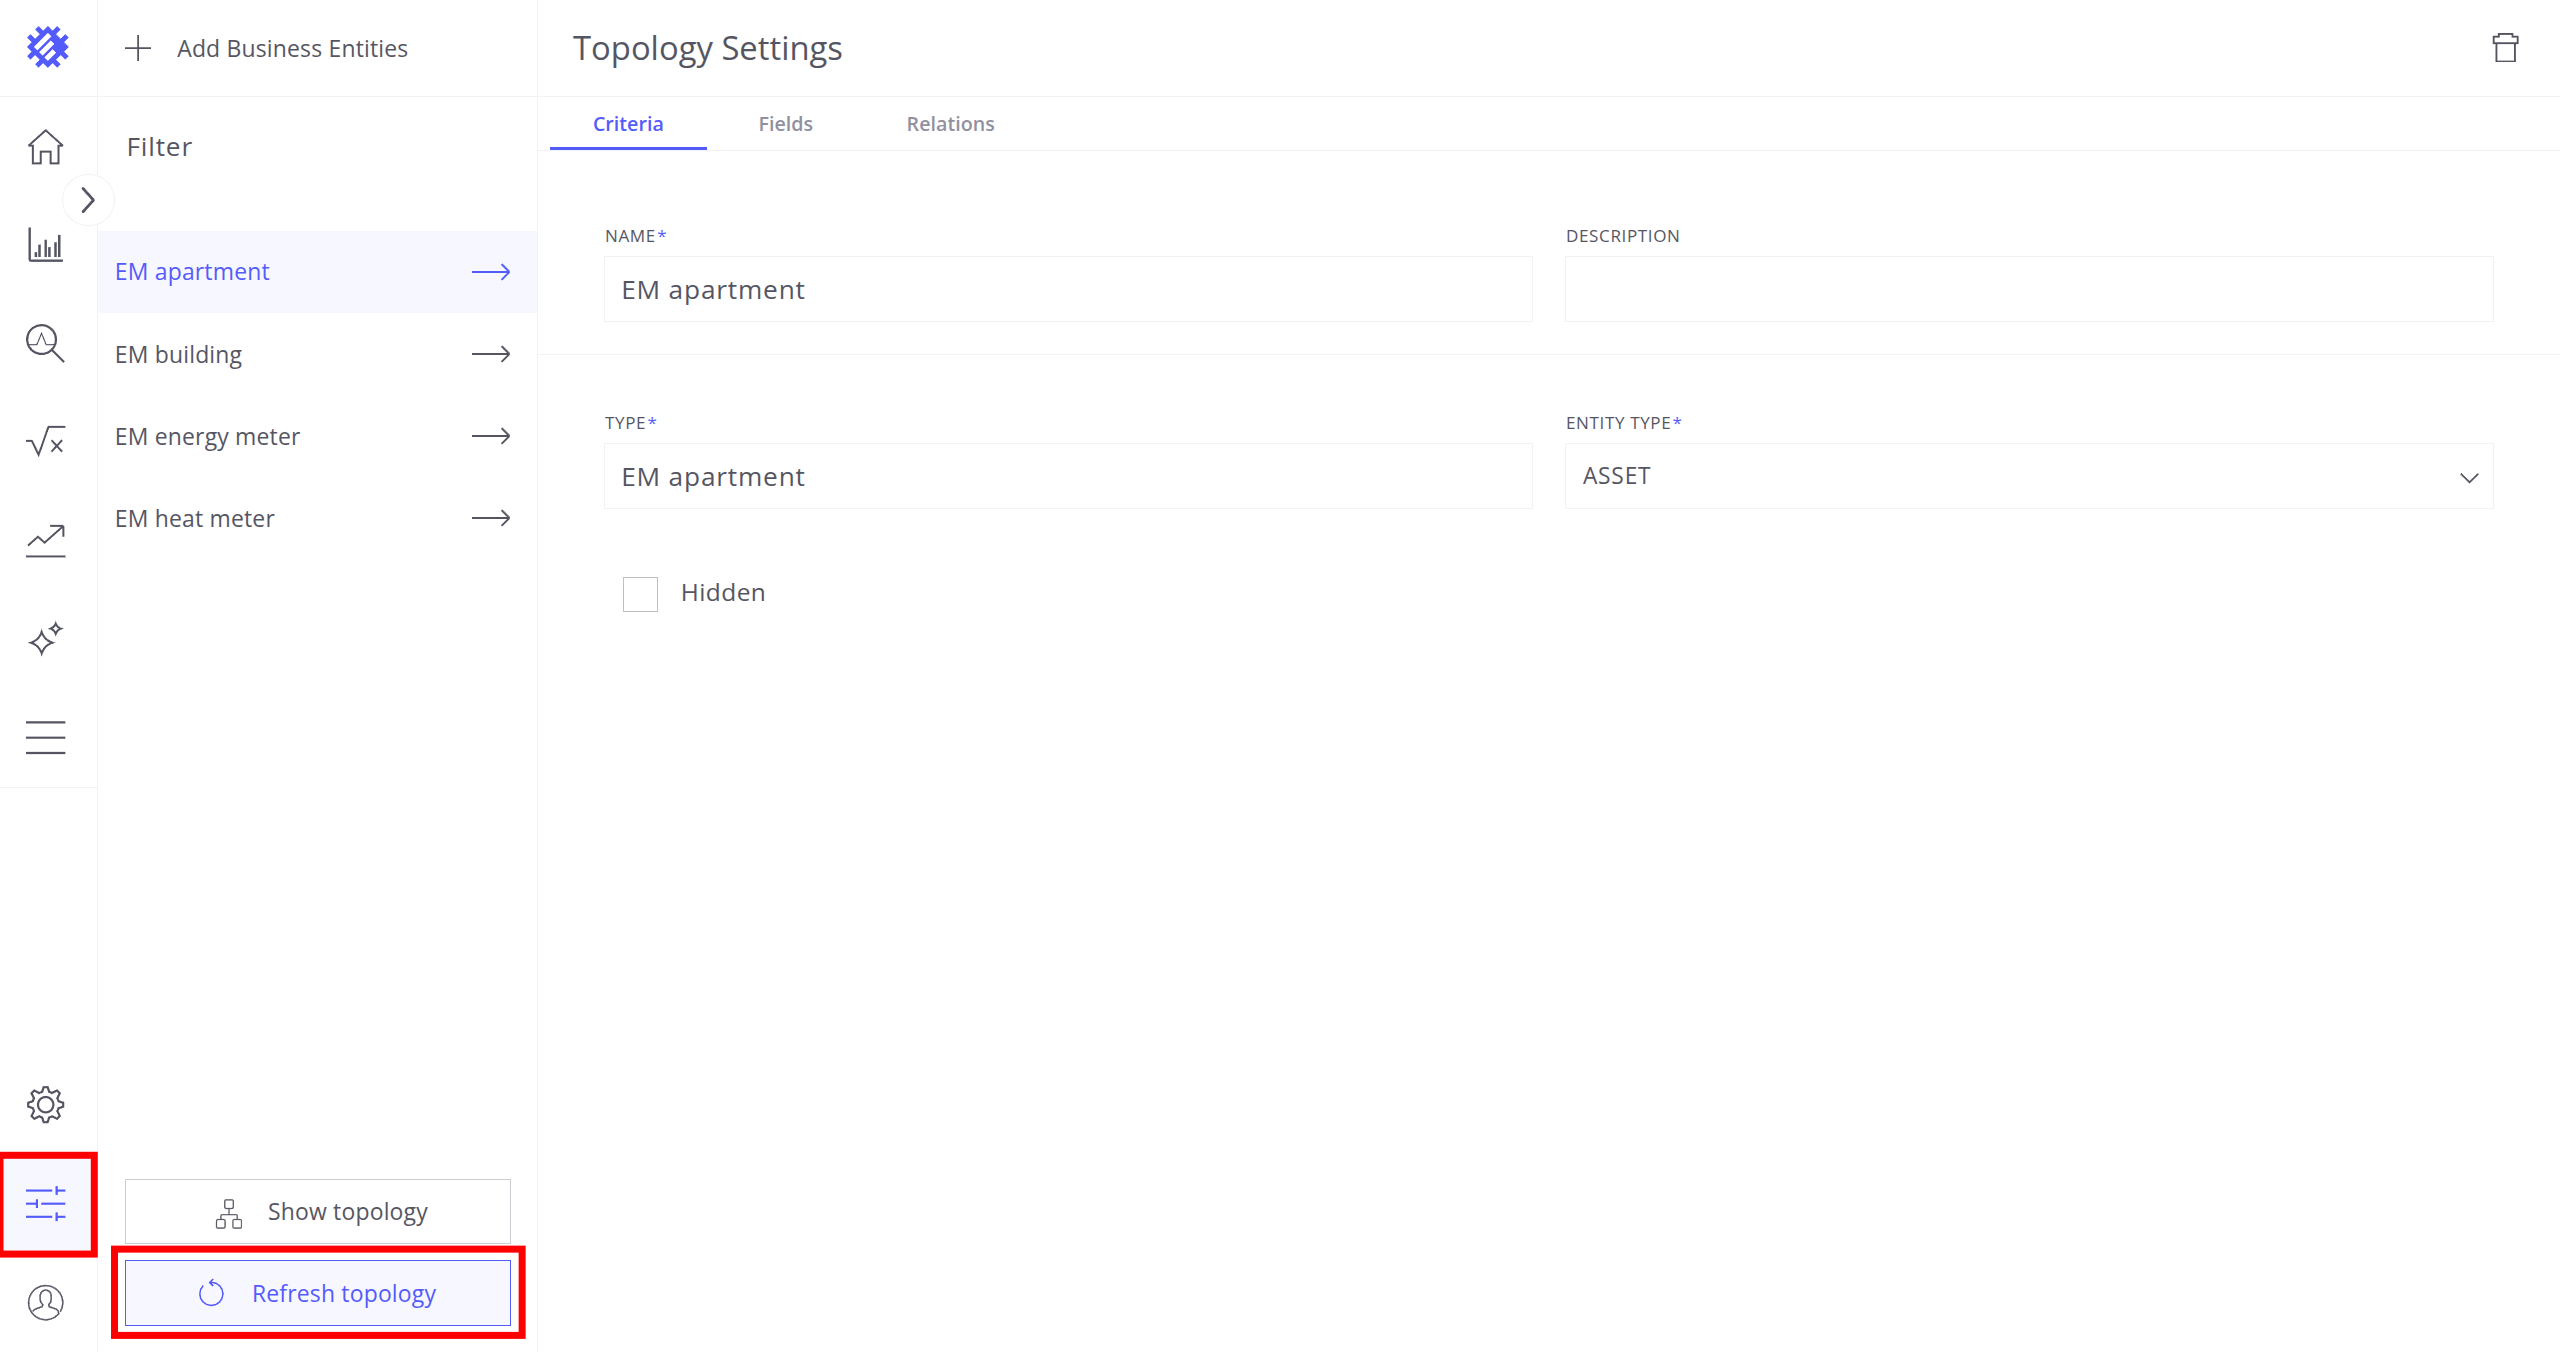Open the sparkle AI icon
2560x1352 pixels.
click(45, 638)
